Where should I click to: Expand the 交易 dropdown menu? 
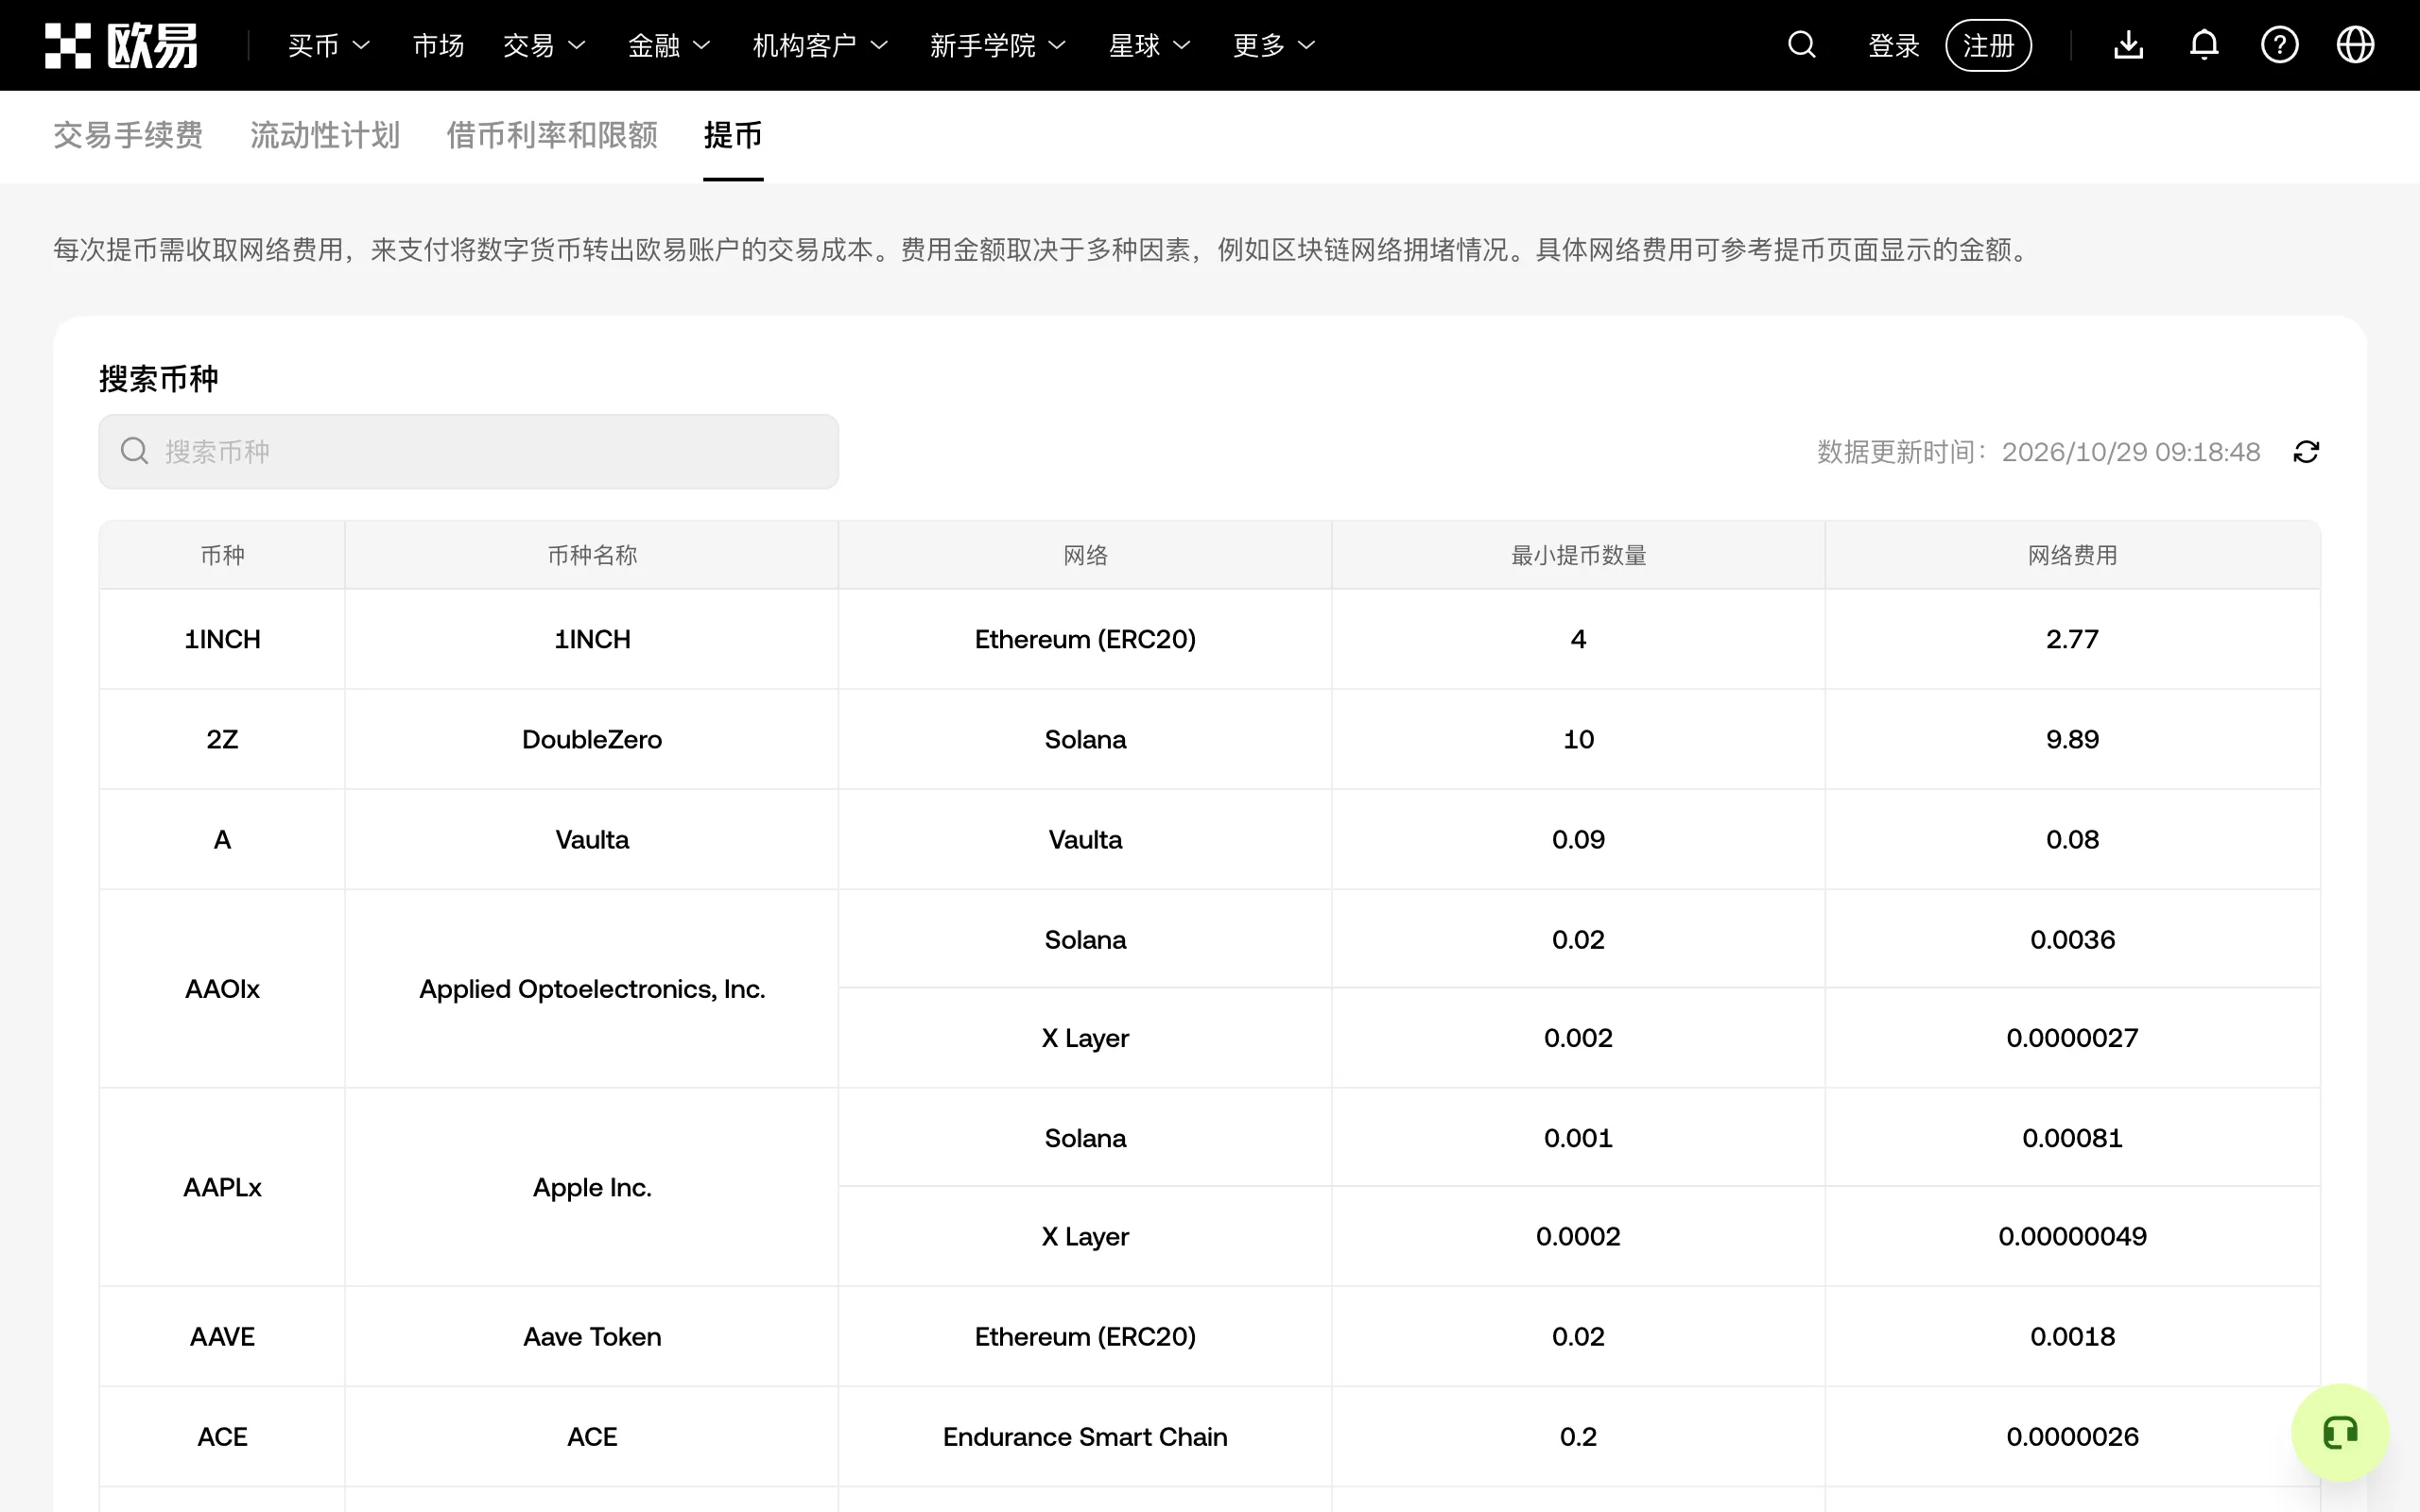click(544, 45)
